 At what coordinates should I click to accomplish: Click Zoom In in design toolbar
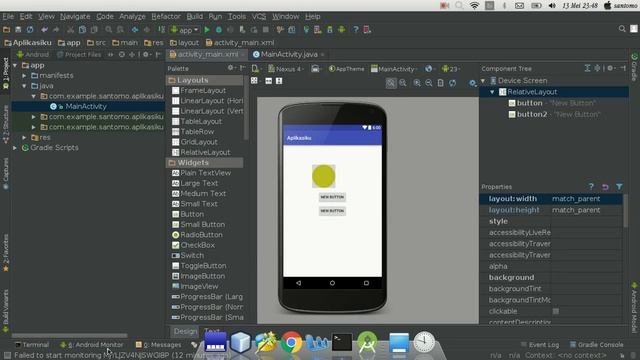417,83
